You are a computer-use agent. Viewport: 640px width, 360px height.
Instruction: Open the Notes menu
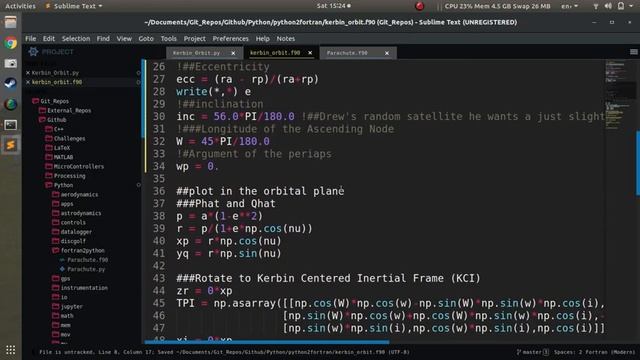coord(286,38)
